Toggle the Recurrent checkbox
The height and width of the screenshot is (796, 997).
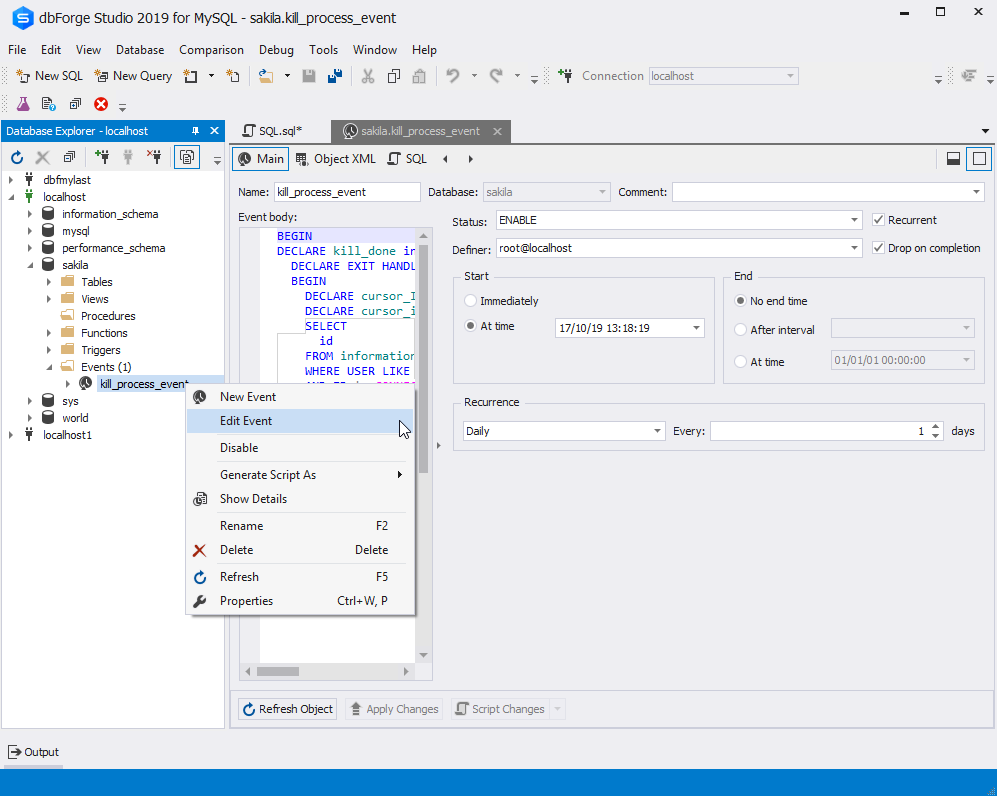(878, 220)
